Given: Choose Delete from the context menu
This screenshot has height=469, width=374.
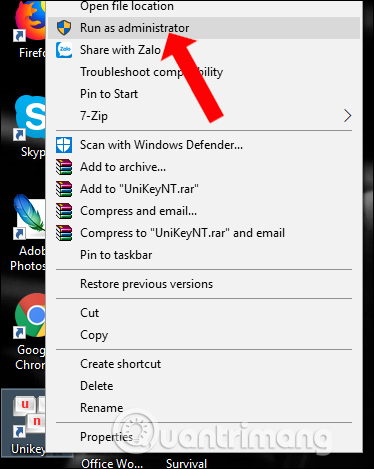Looking at the screenshot, I should point(204,386).
